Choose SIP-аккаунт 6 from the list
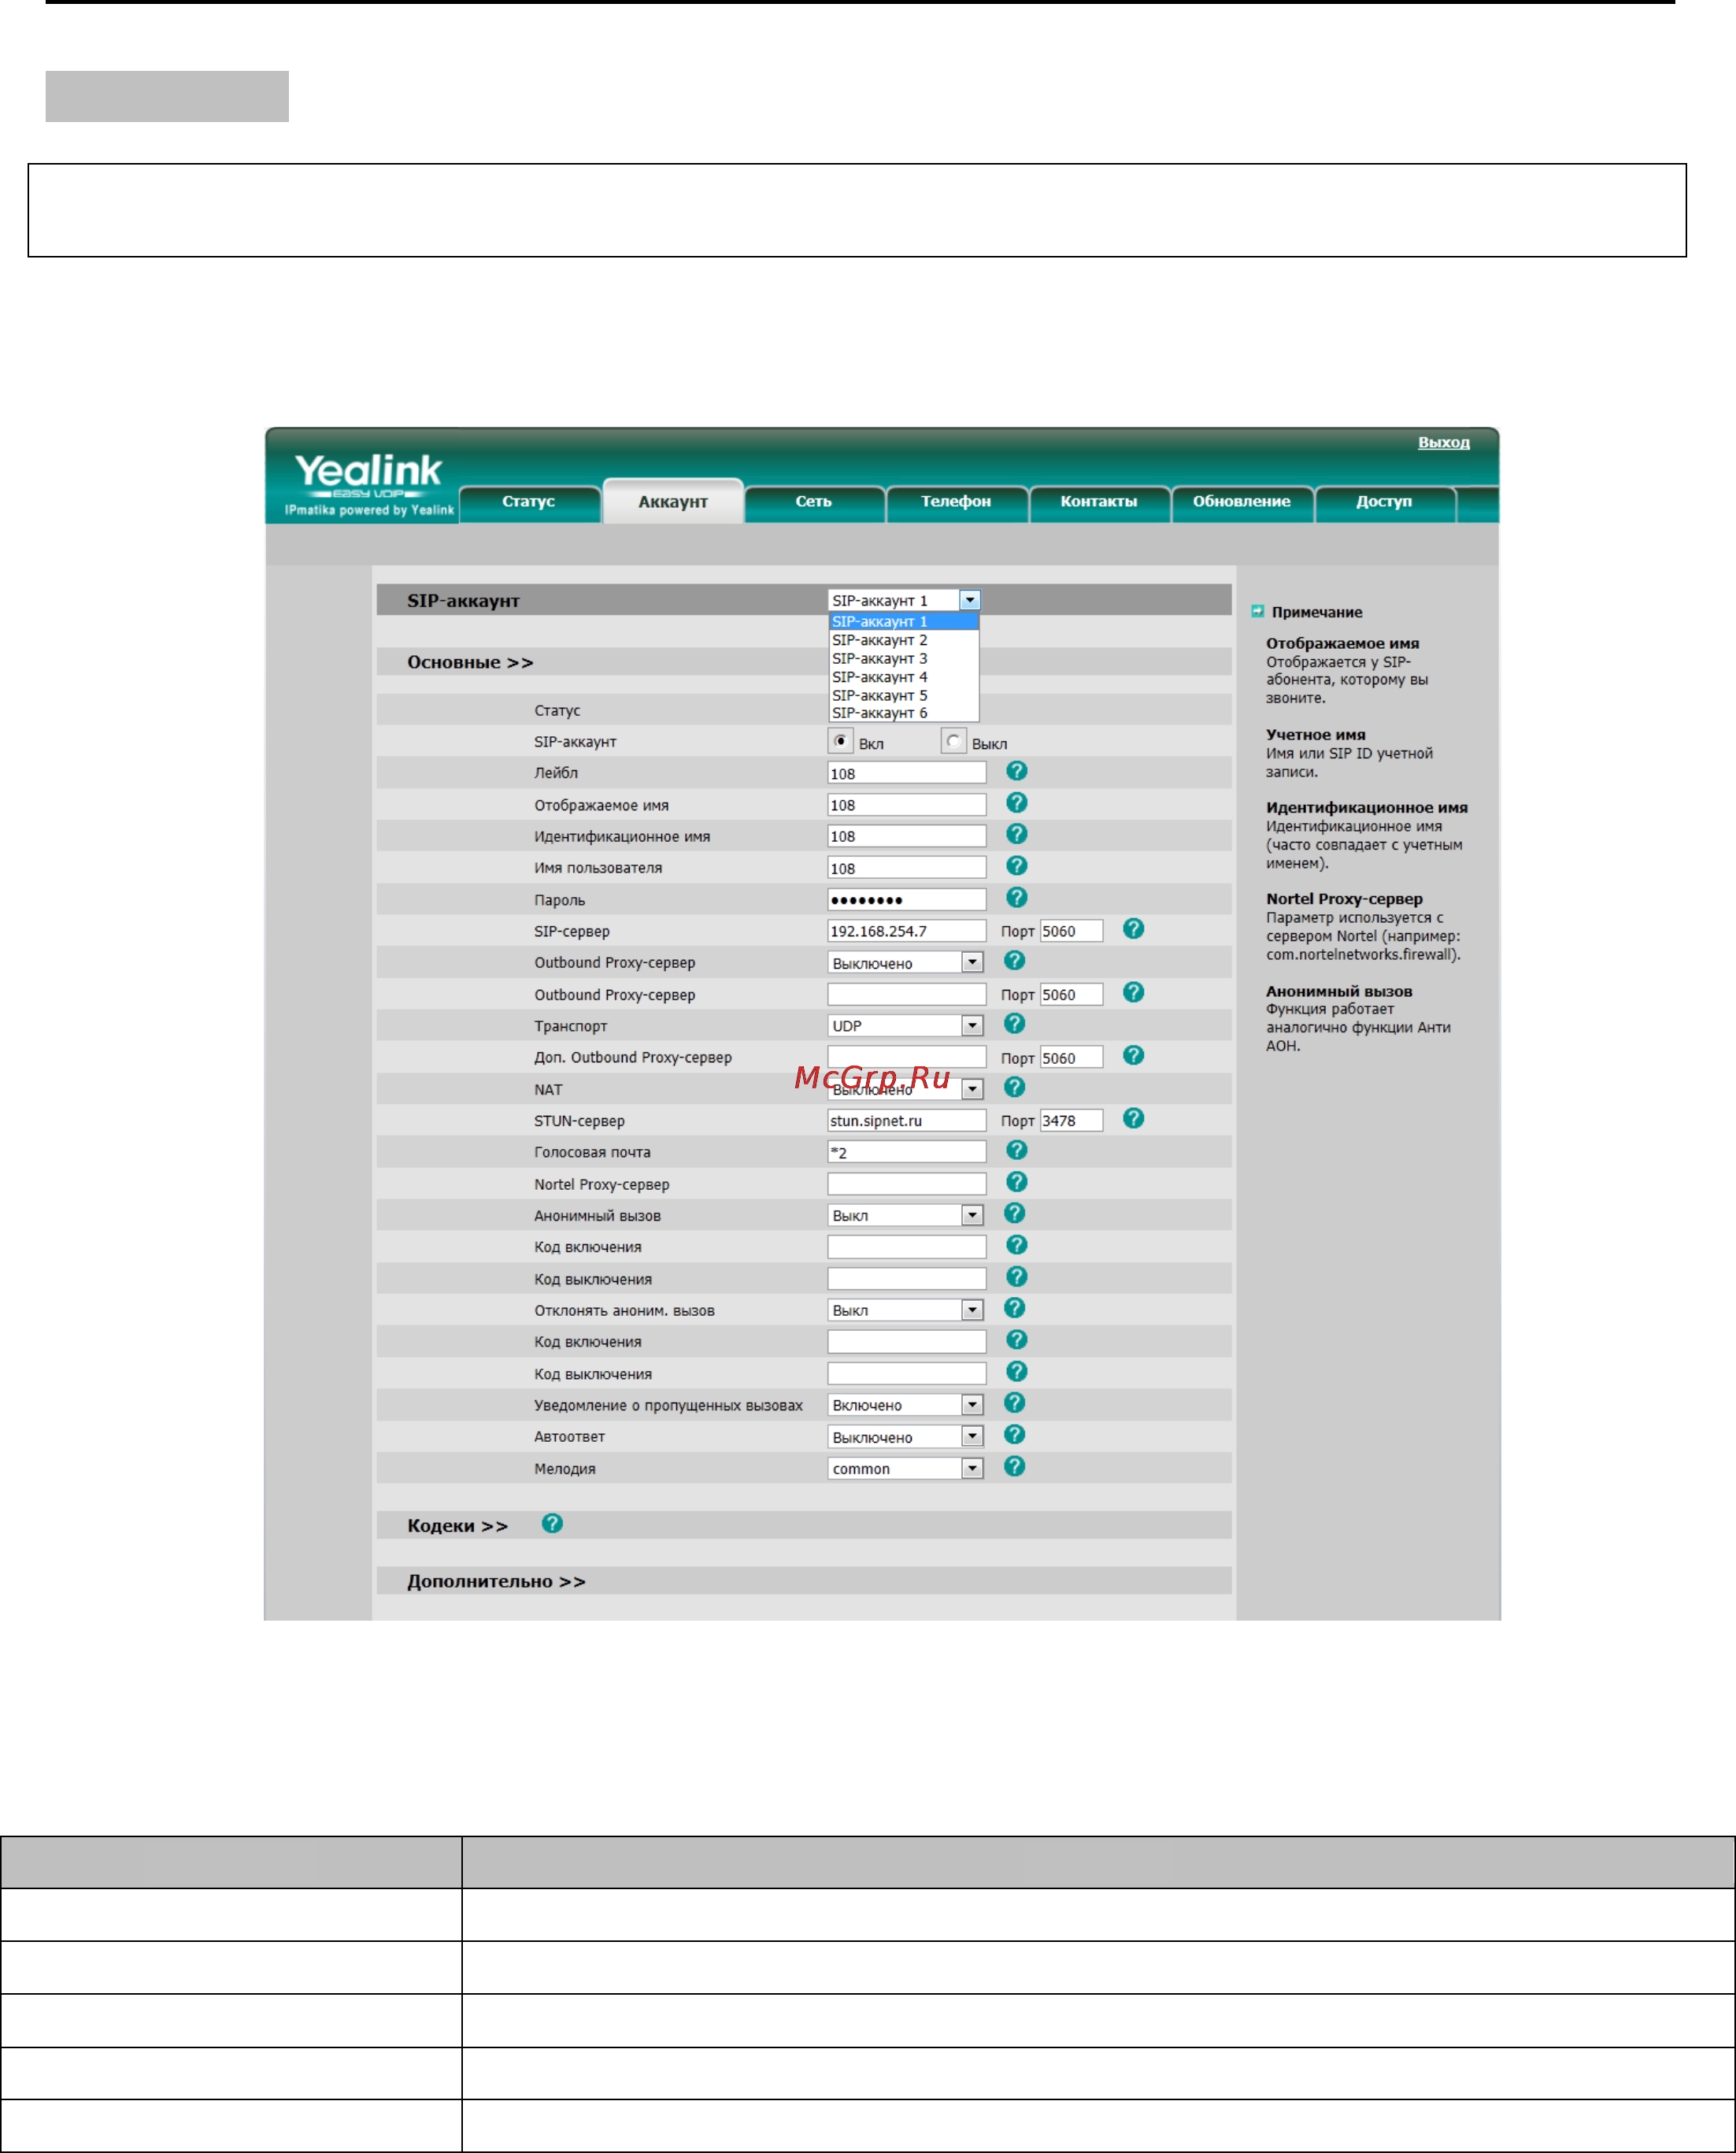 tap(904, 713)
